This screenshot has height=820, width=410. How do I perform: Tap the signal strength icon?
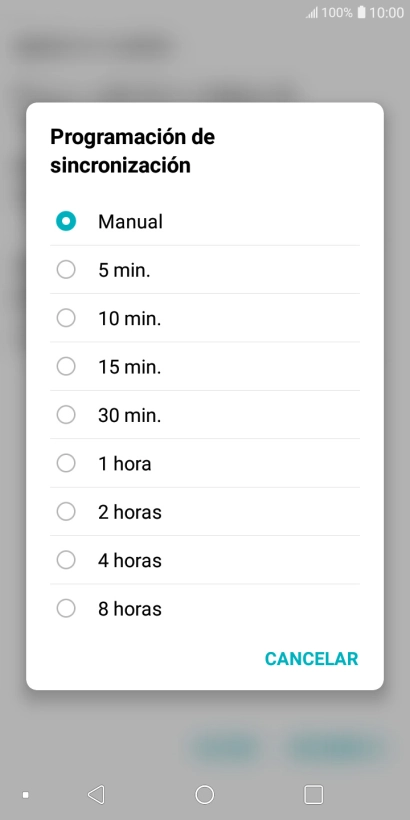pos(312,13)
